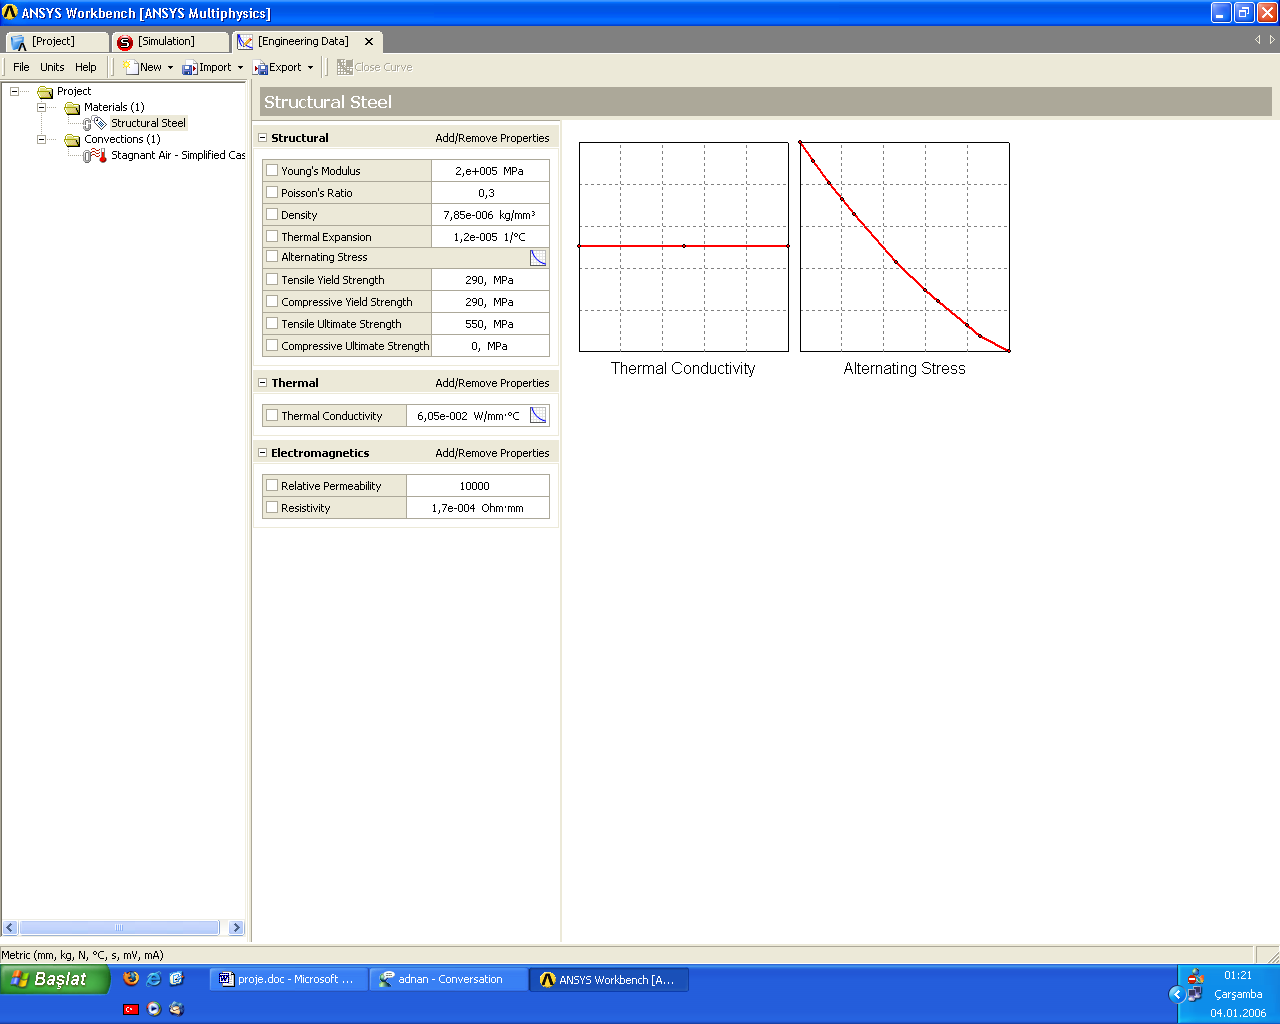The width and height of the screenshot is (1280, 1024).
Task: Collapse the Thermal properties section
Action: tap(263, 383)
